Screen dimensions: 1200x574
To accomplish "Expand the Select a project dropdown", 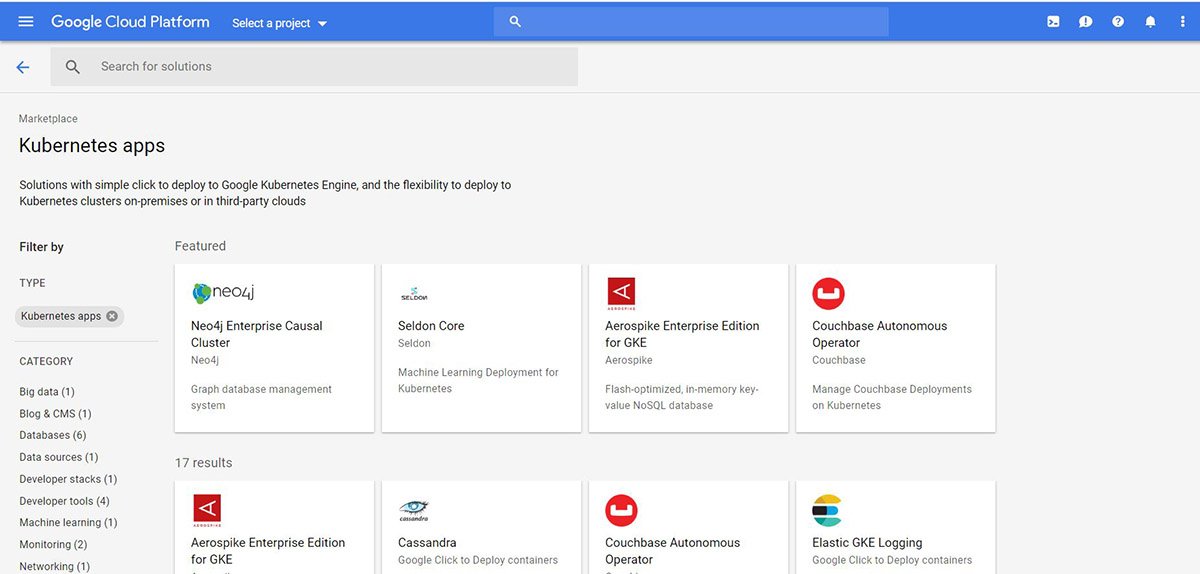I will [x=280, y=23].
